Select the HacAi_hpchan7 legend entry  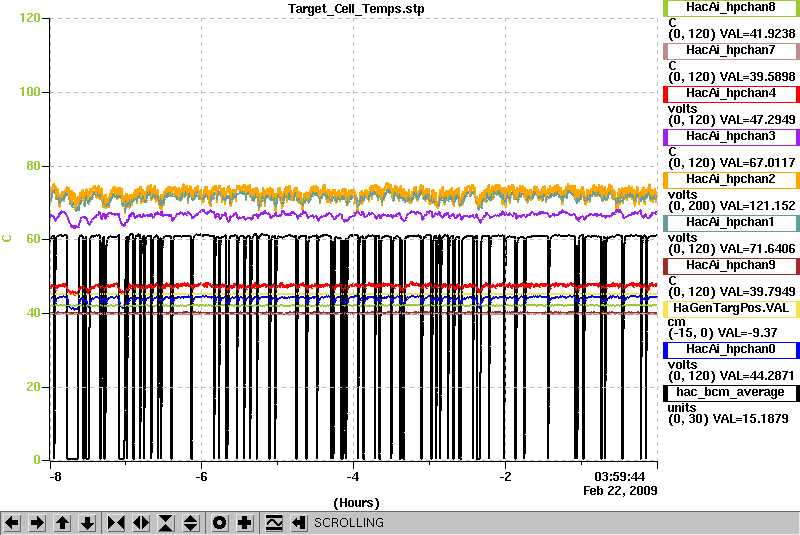click(731, 50)
